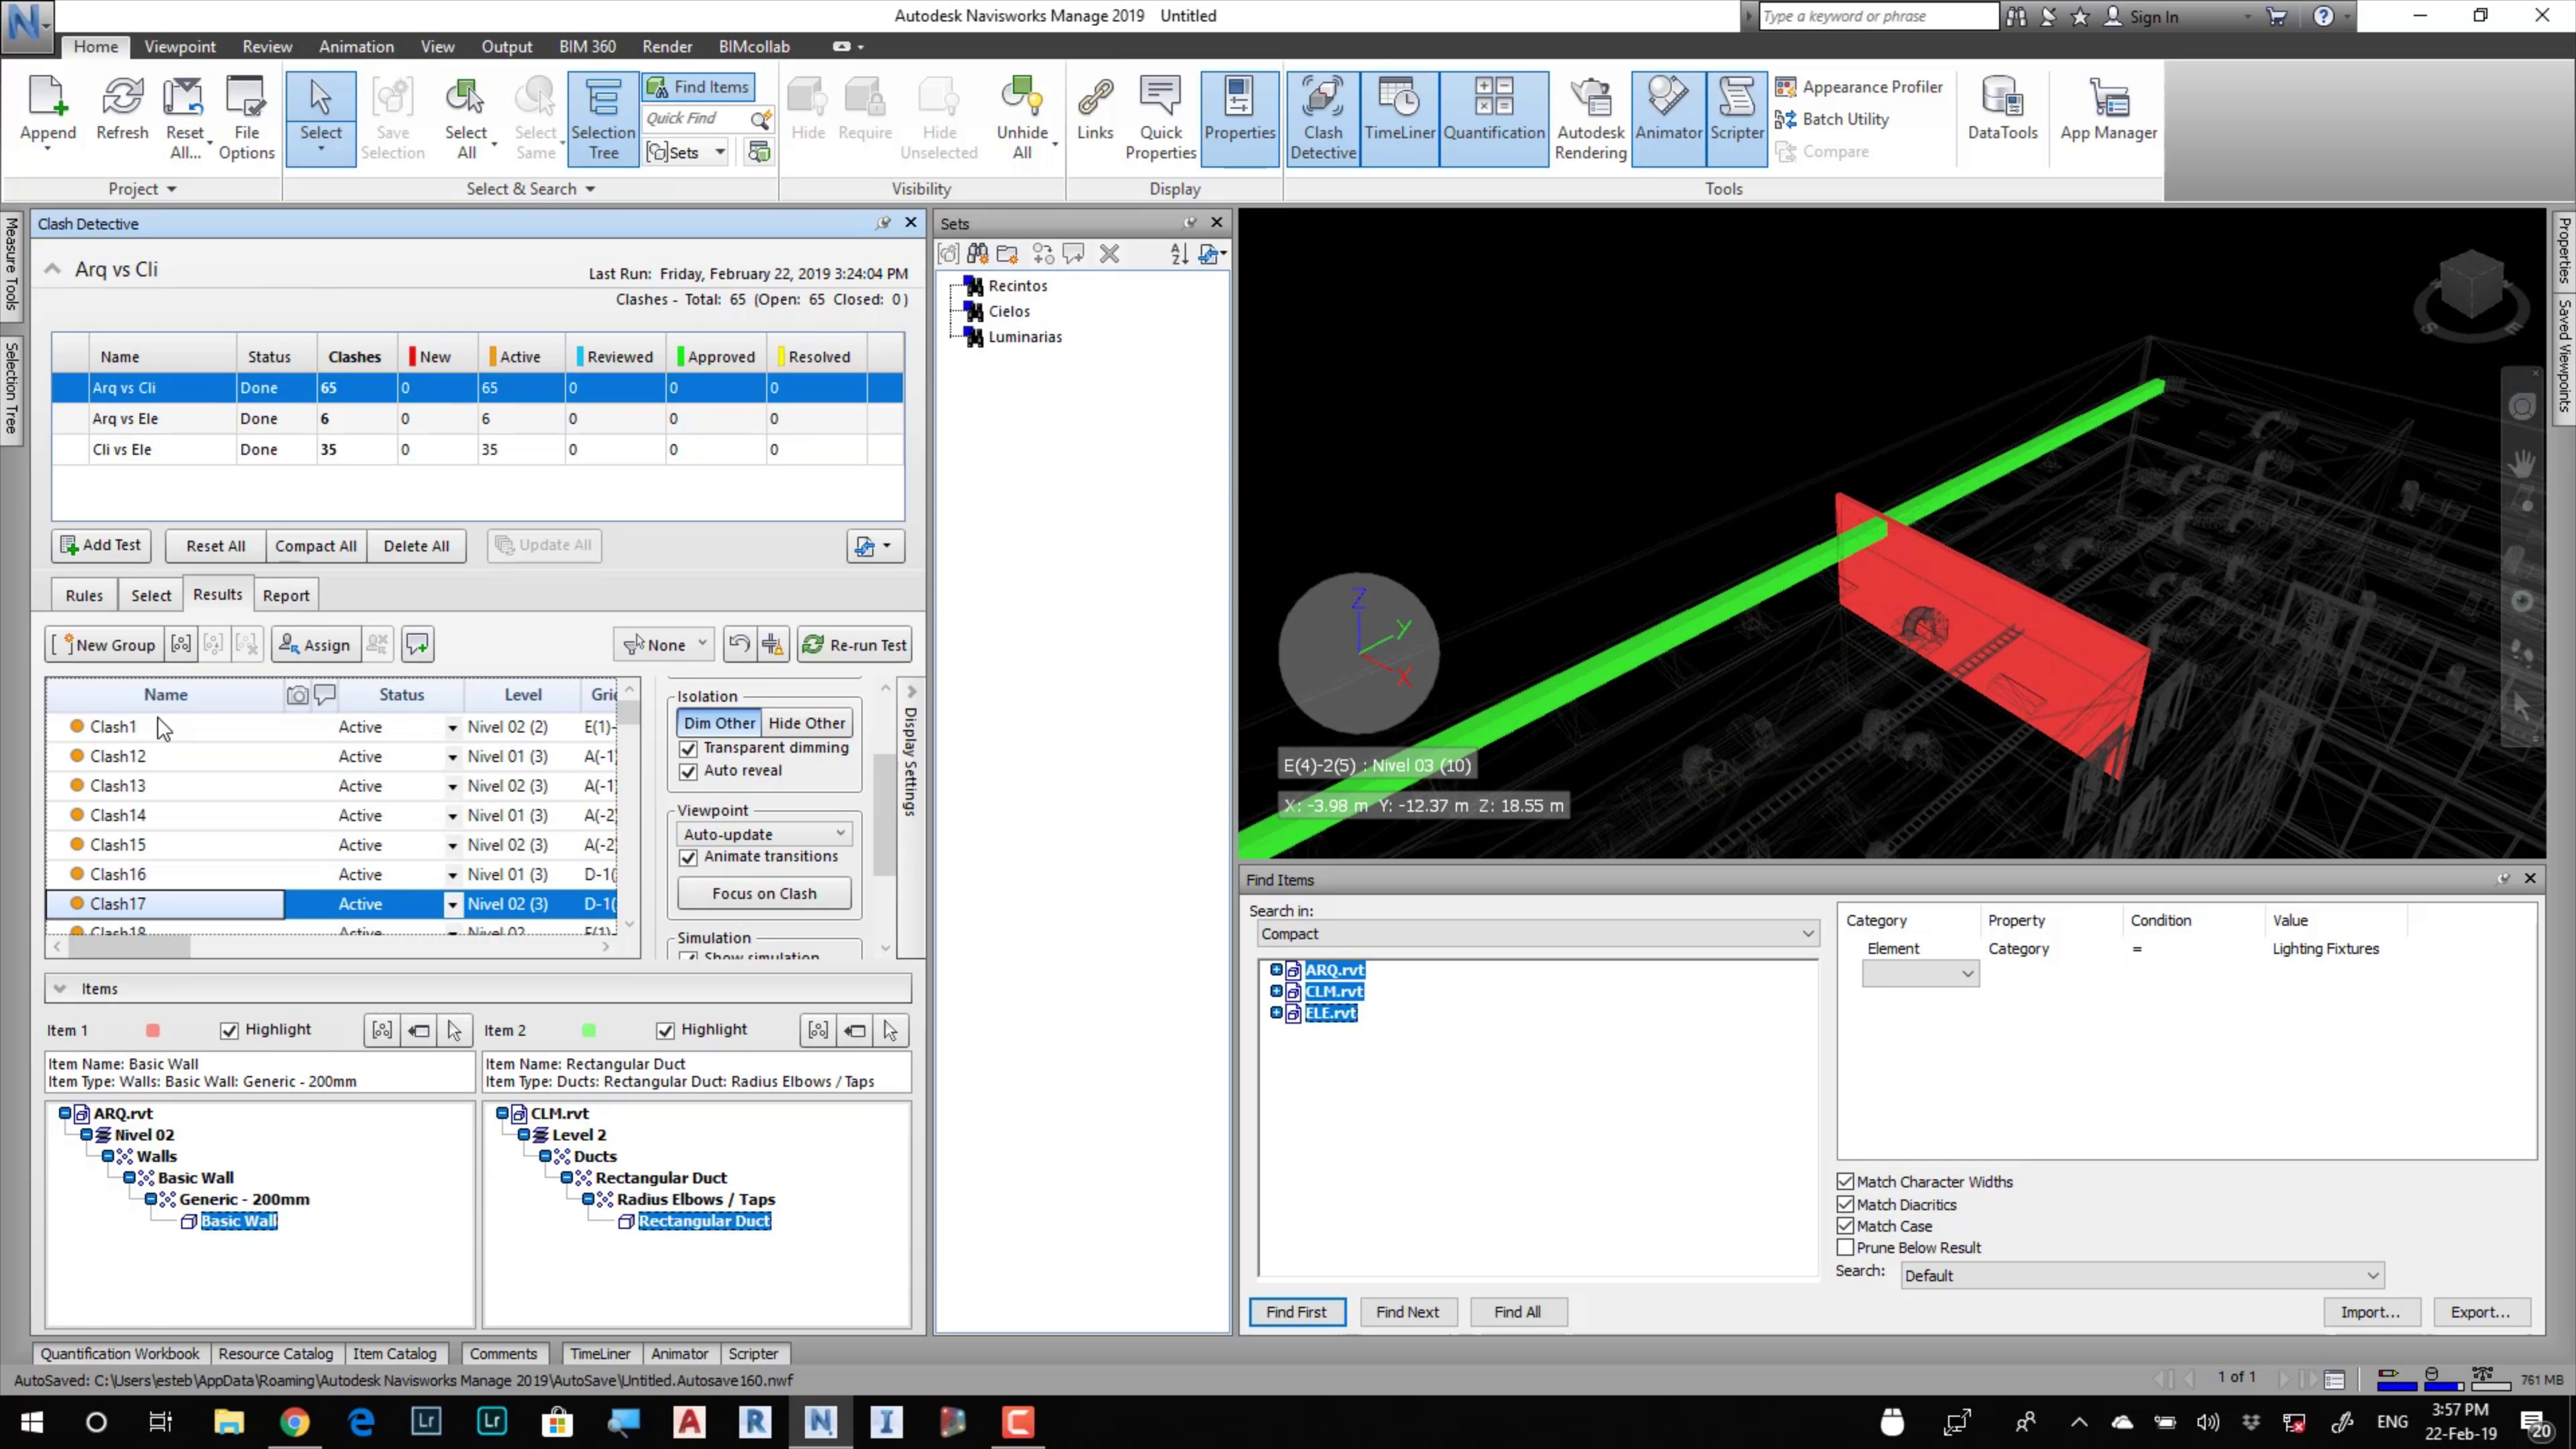2576x1449 pixels.
Task: Switch to the Viewpoint ribbon tab
Action: click(x=179, y=46)
